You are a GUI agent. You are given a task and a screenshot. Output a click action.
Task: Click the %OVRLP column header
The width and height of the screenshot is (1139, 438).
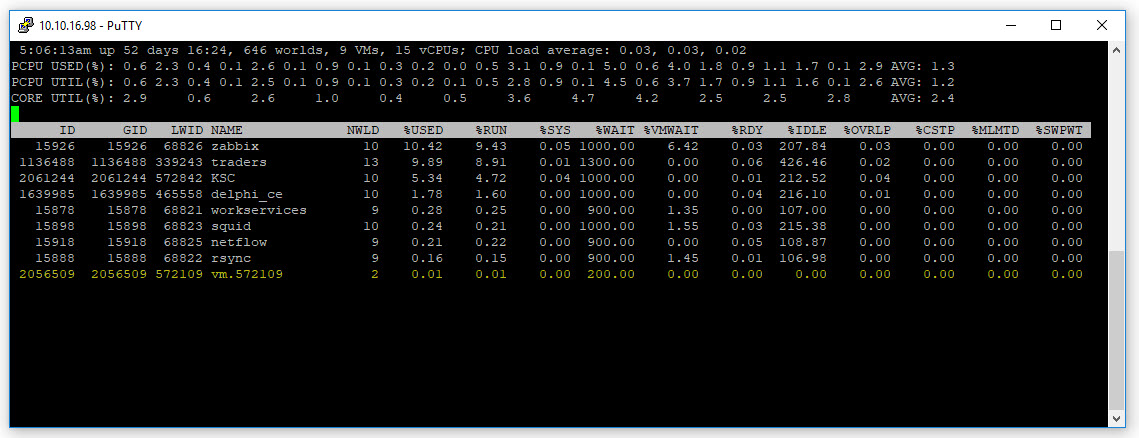(867, 130)
